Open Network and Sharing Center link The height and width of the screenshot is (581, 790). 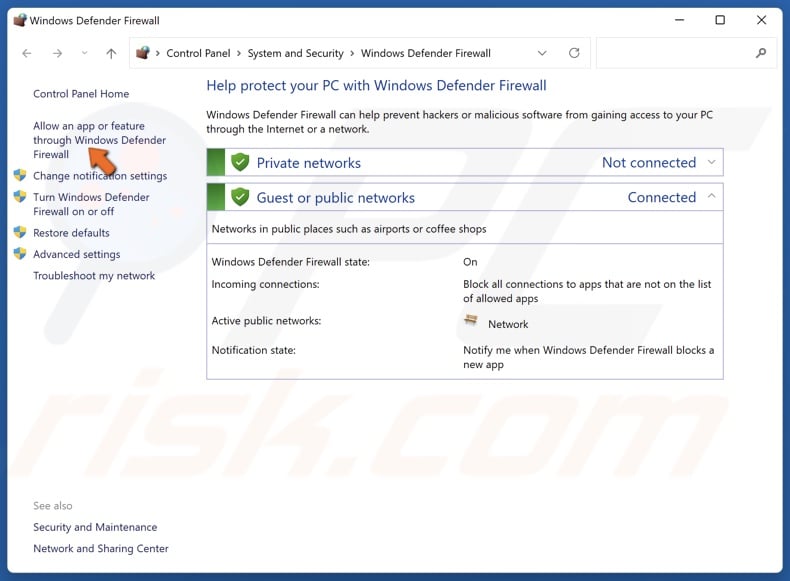[x=101, y=548]
